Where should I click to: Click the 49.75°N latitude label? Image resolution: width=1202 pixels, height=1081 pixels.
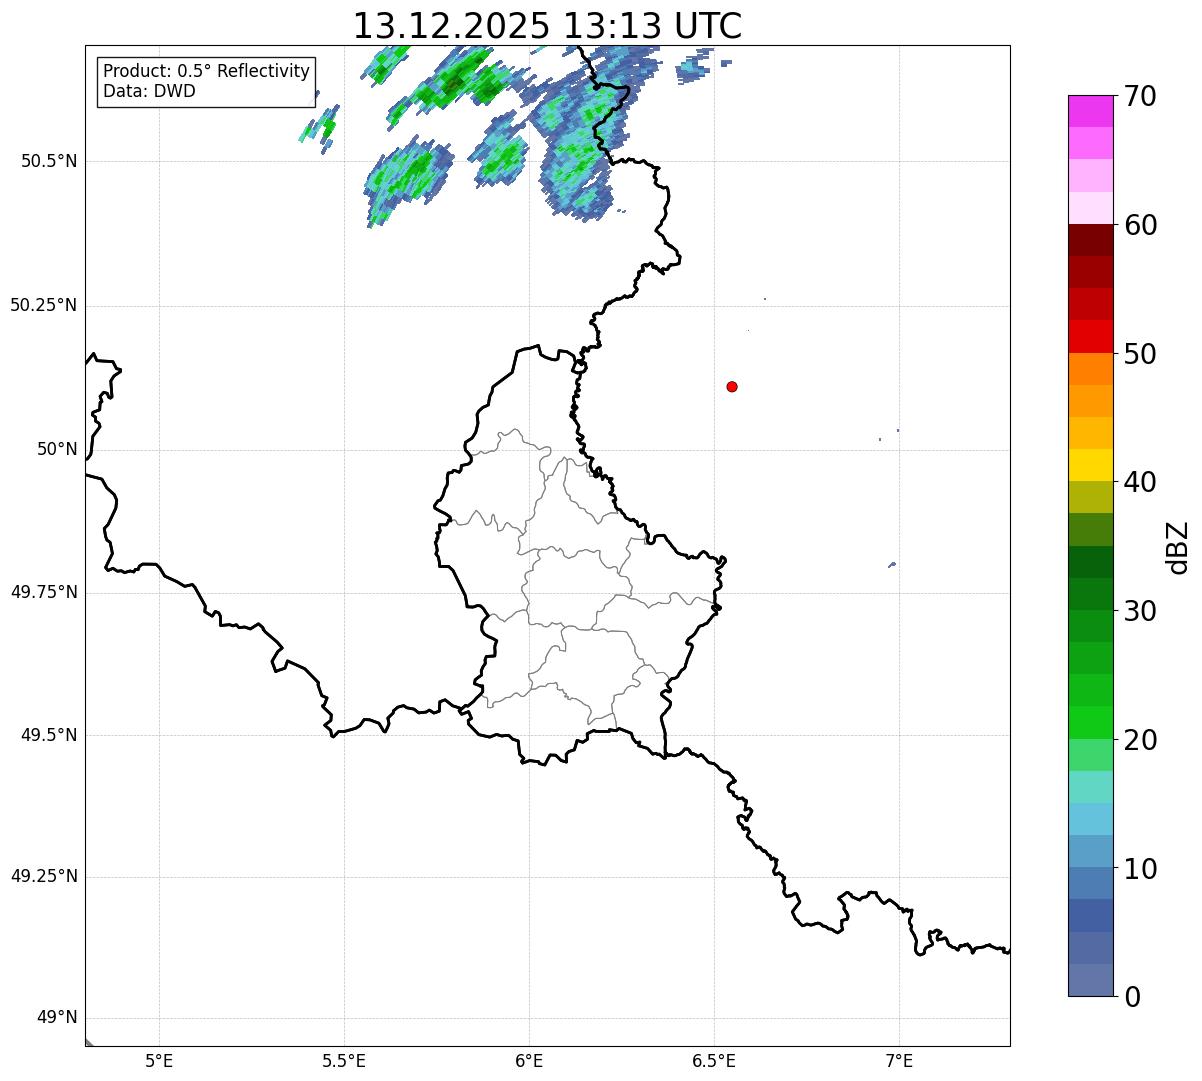point(43,592)
